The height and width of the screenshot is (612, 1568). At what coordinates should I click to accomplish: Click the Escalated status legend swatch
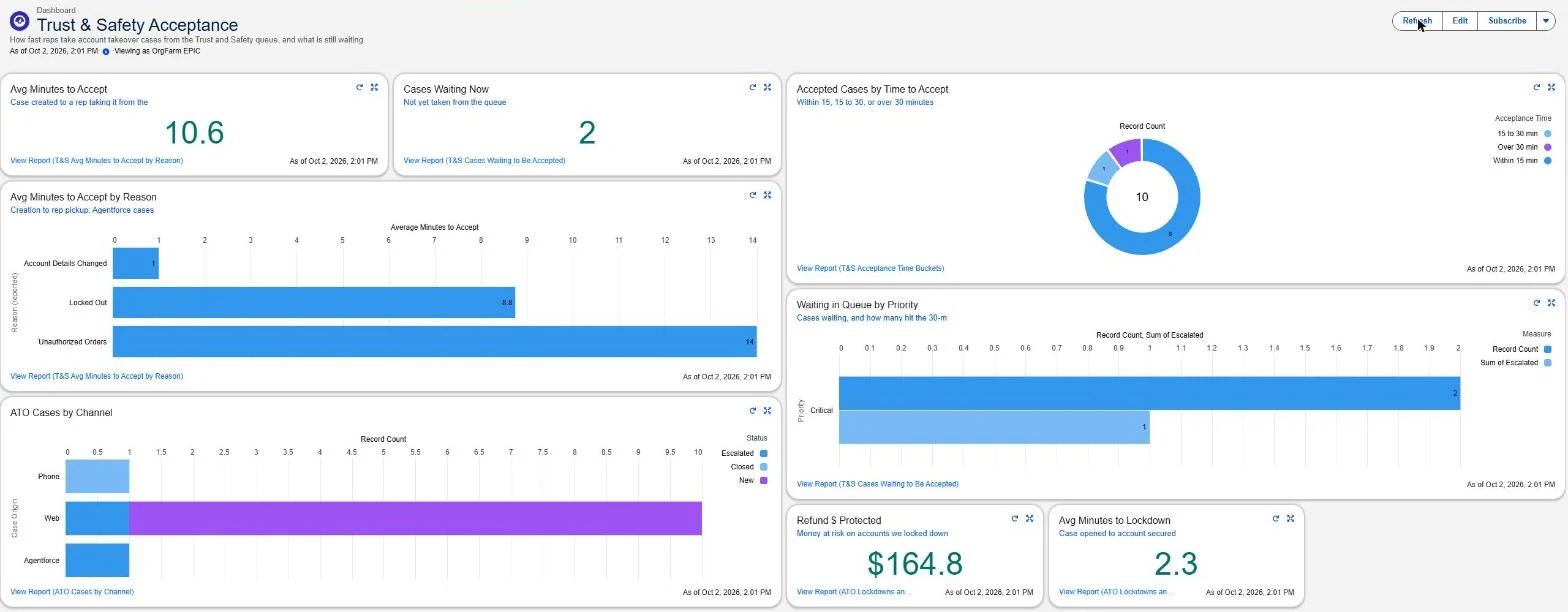(x=765, y=453)
